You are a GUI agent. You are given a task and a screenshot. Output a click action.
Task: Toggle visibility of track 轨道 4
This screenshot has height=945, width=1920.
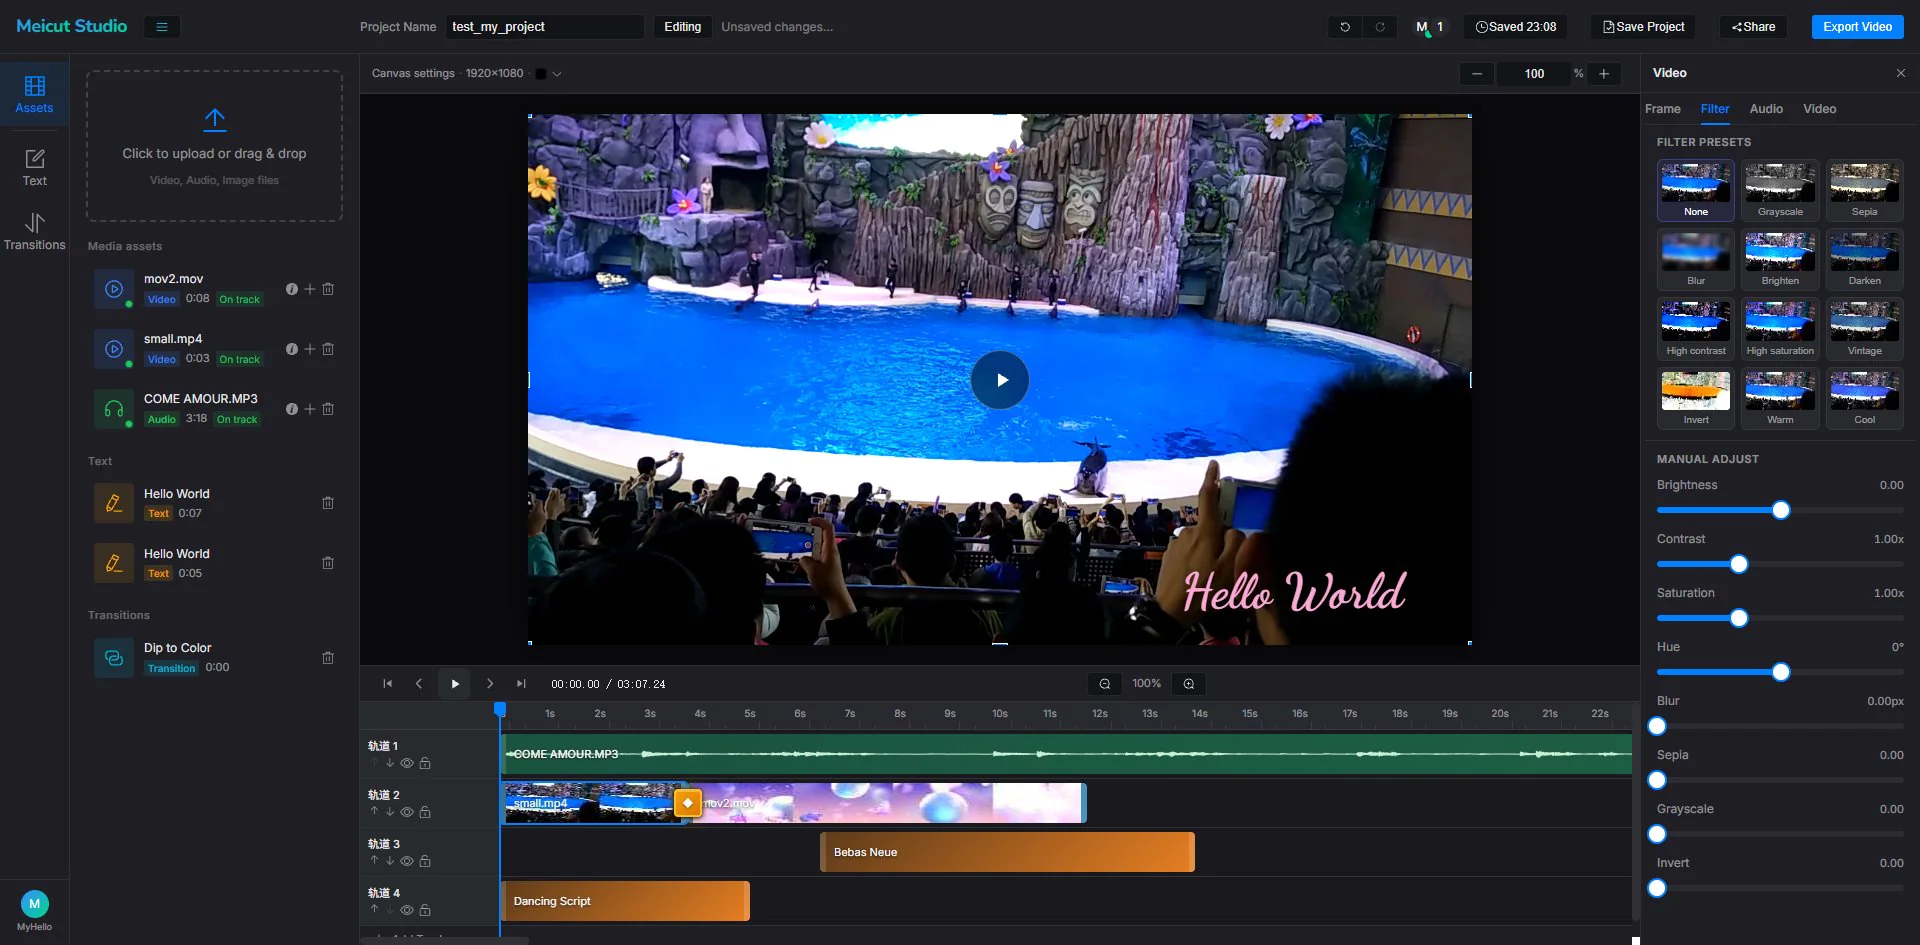(x=407, y=910)
